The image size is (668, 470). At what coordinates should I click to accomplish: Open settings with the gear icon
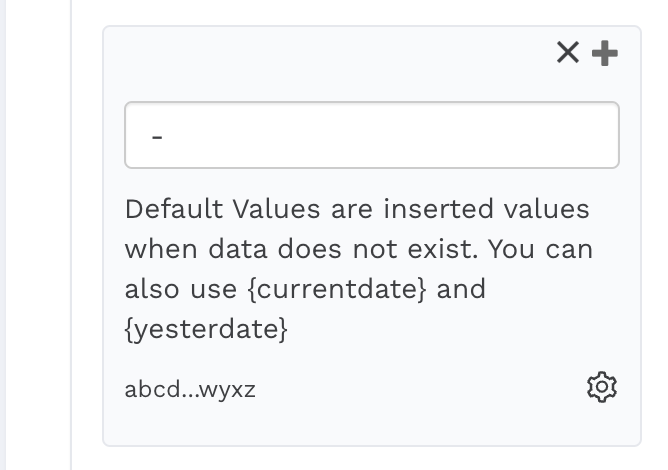[601, 387]
